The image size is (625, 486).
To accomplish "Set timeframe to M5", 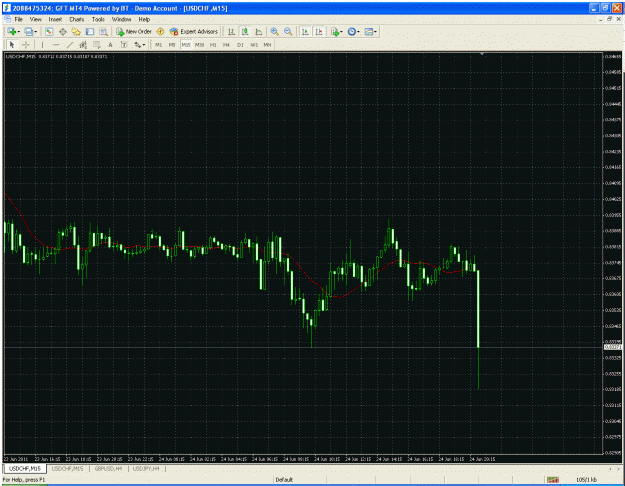I will pos(172,45).
